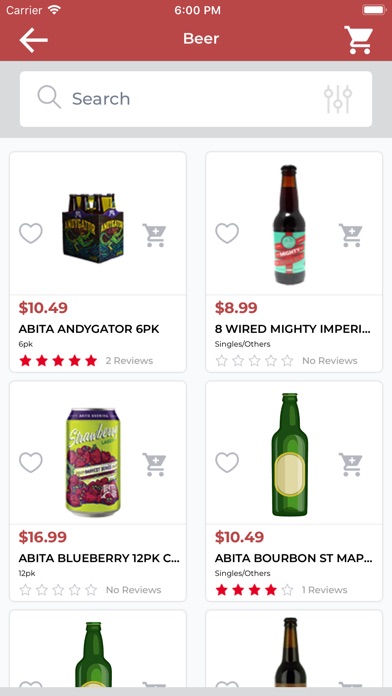Add Abita Bourbon St Maple to cart
The width and height of the screenshot is (392, 696).
pos(351,464)
